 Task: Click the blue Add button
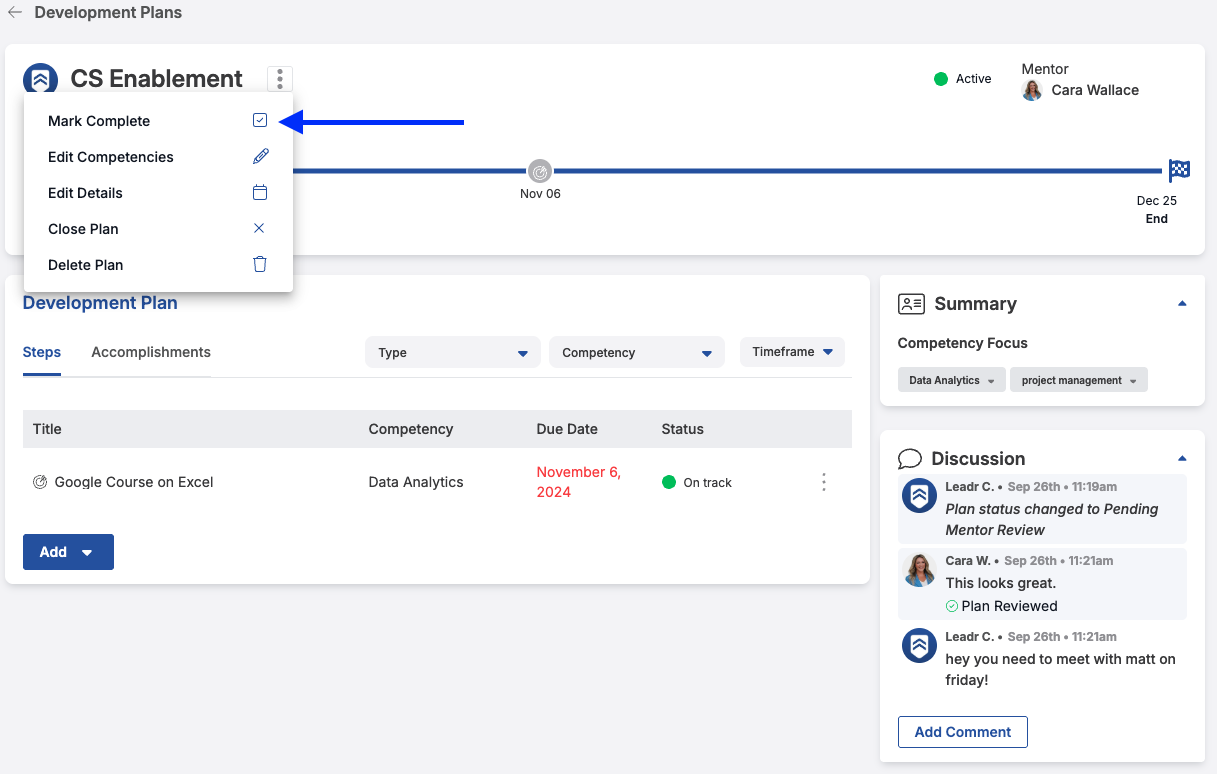click(x=68, y=552)
